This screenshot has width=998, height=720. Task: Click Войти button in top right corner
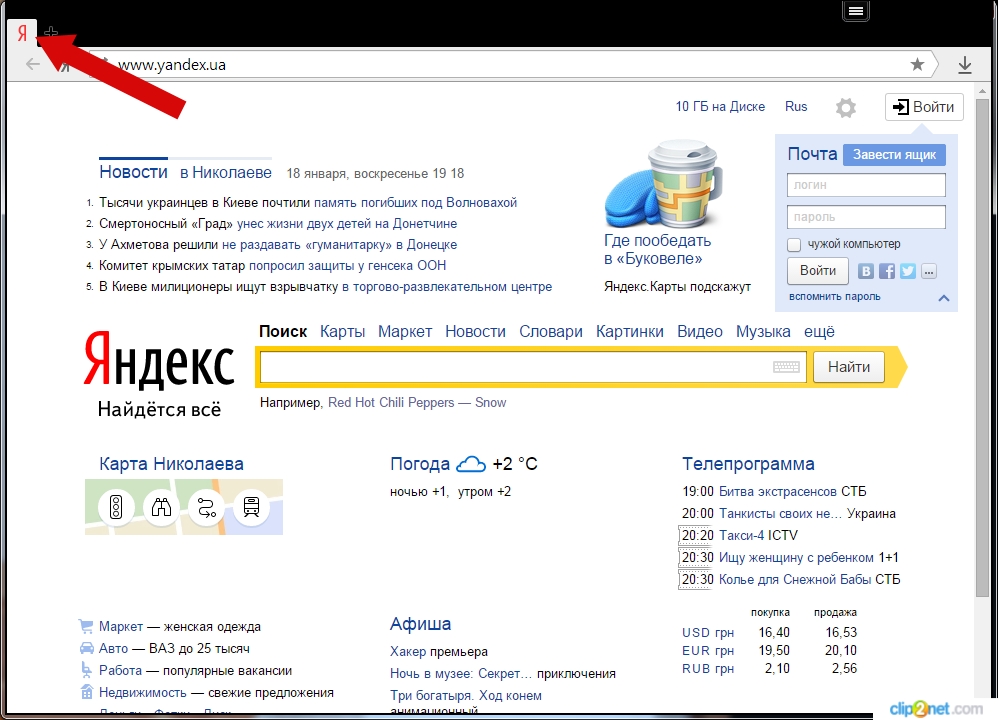[924, 107]
